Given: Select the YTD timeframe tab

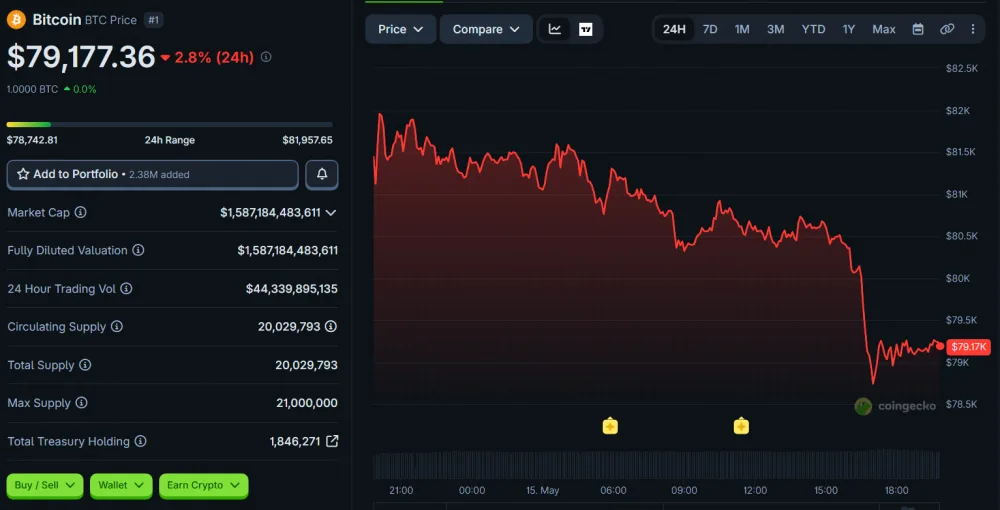Looking at the screenshot, I should 813,29.
